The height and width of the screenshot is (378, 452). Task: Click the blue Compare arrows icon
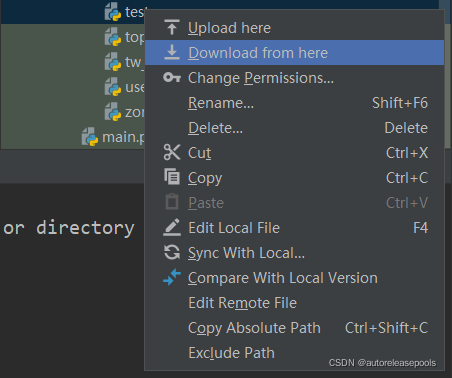click(172, 277)
